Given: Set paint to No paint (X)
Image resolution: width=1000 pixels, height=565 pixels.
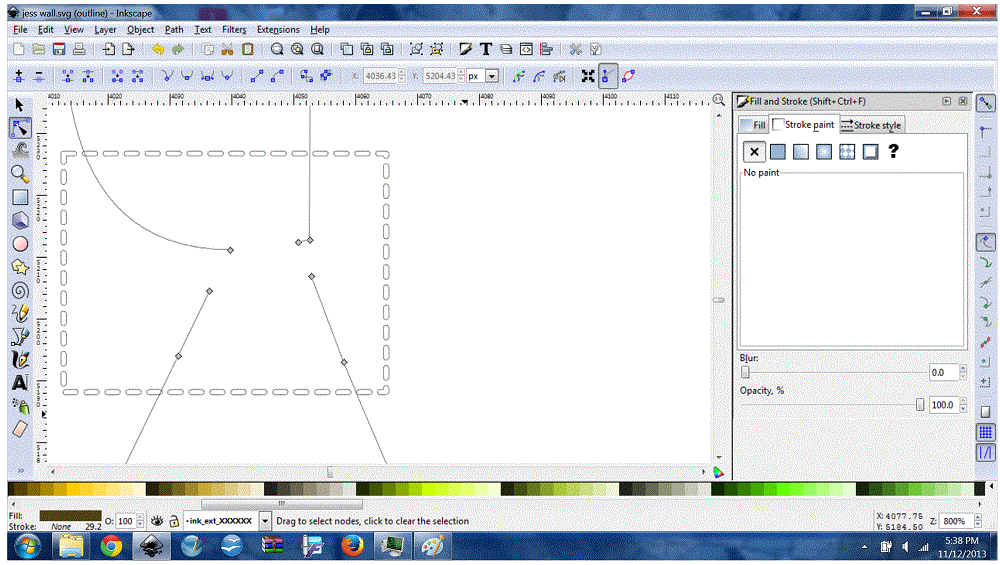Looking at the screenshot, I should coord(754,152).
